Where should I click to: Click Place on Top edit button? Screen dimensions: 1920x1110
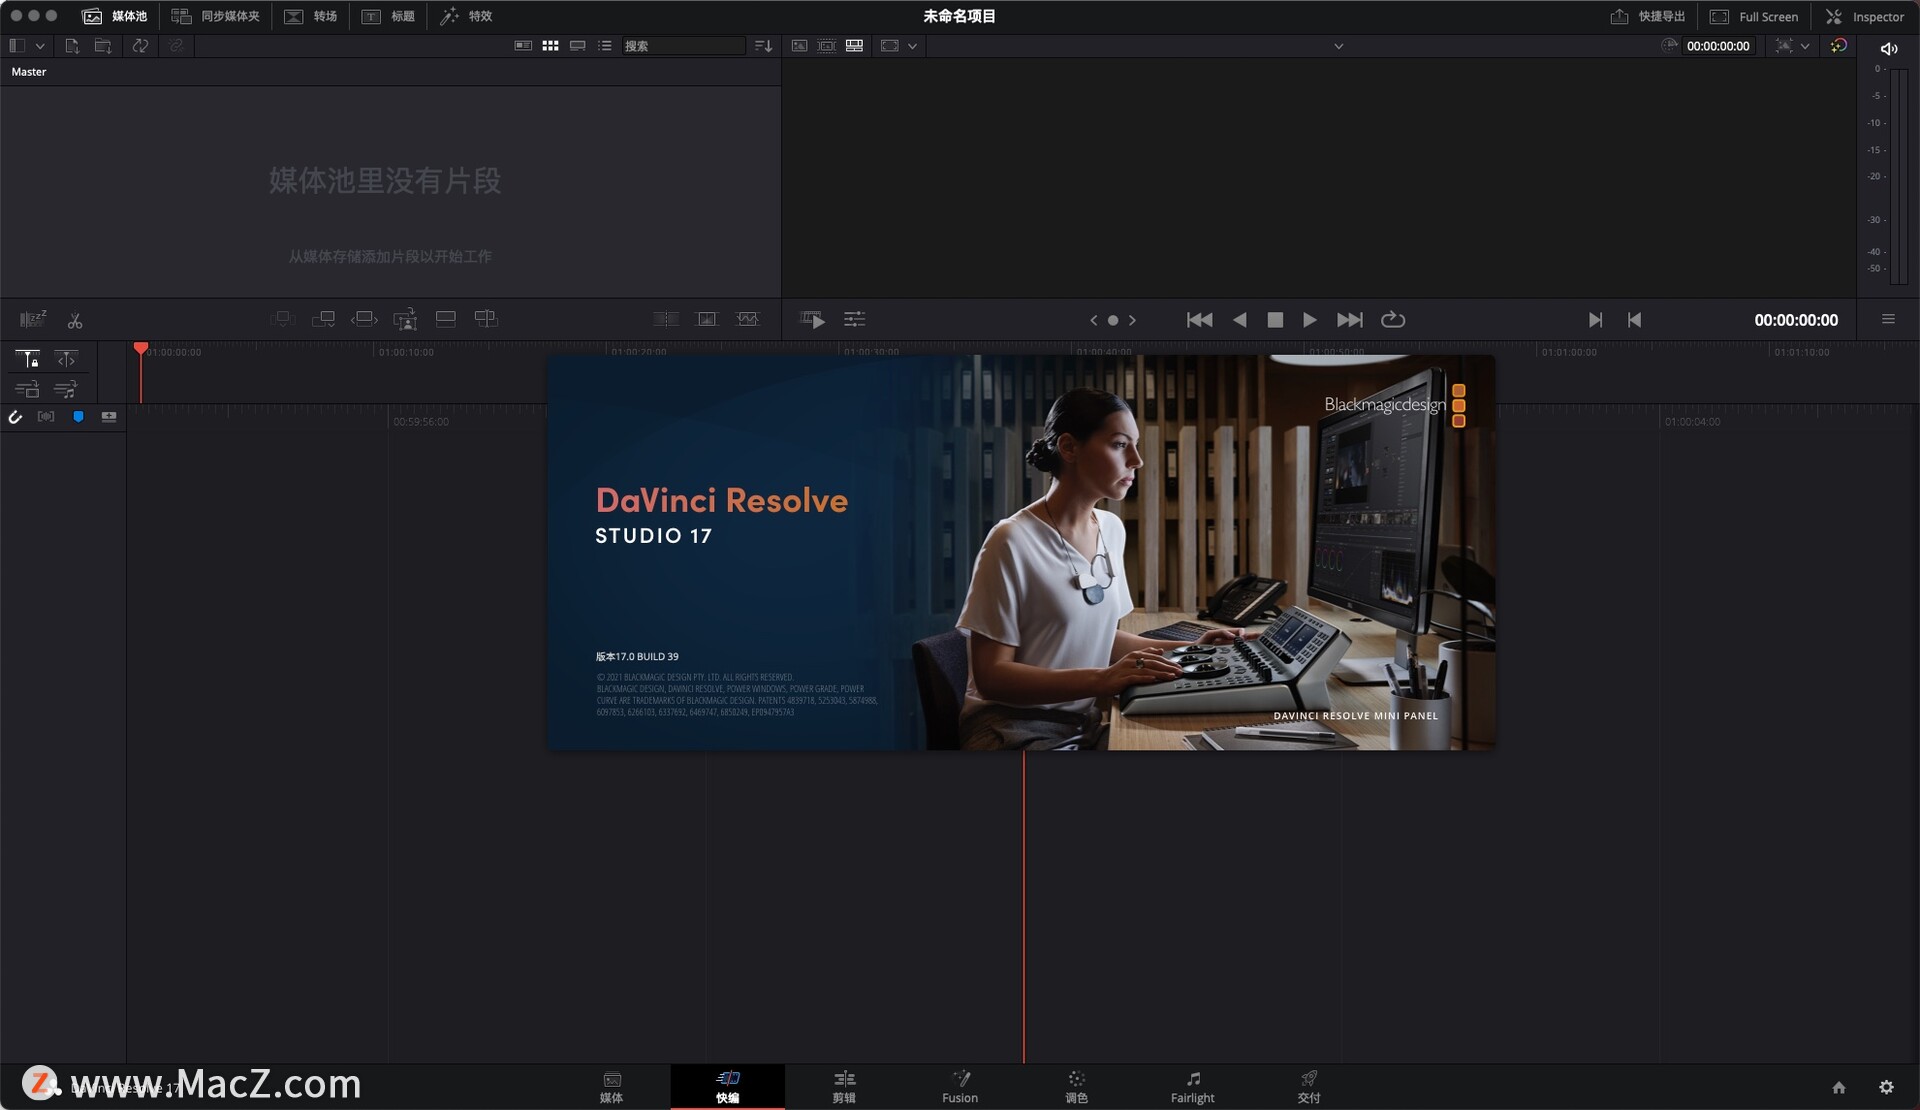[446, 319]
